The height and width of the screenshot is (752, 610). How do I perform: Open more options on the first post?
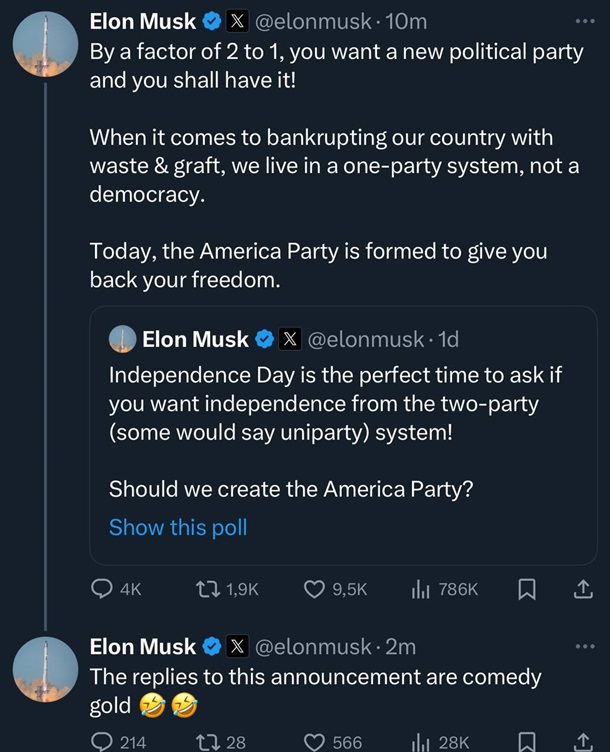[x=584, y=21]
